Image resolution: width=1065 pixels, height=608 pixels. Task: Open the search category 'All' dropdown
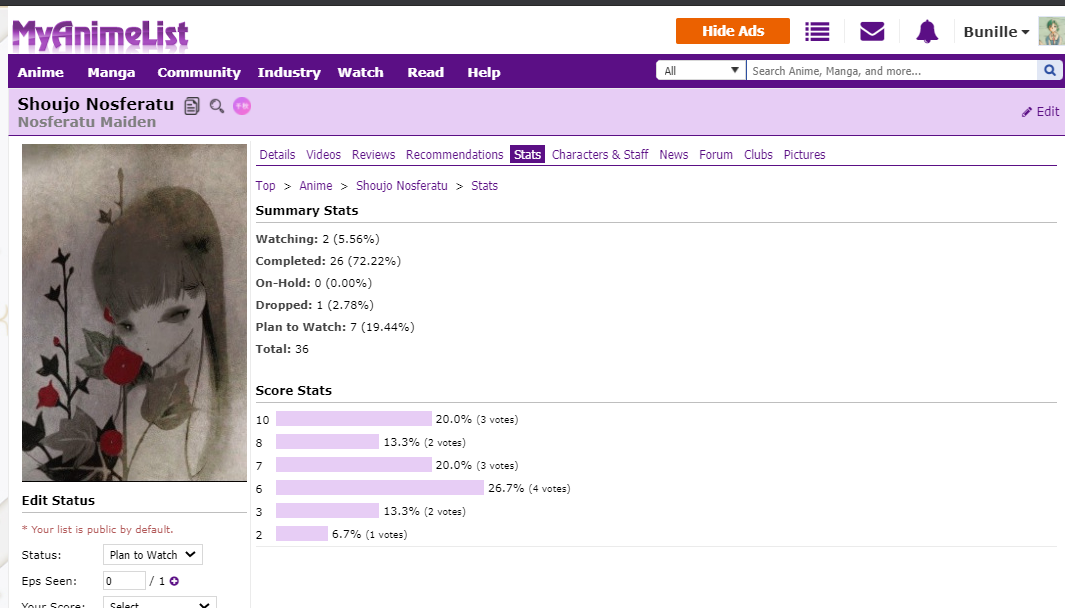tap(701, 71)
